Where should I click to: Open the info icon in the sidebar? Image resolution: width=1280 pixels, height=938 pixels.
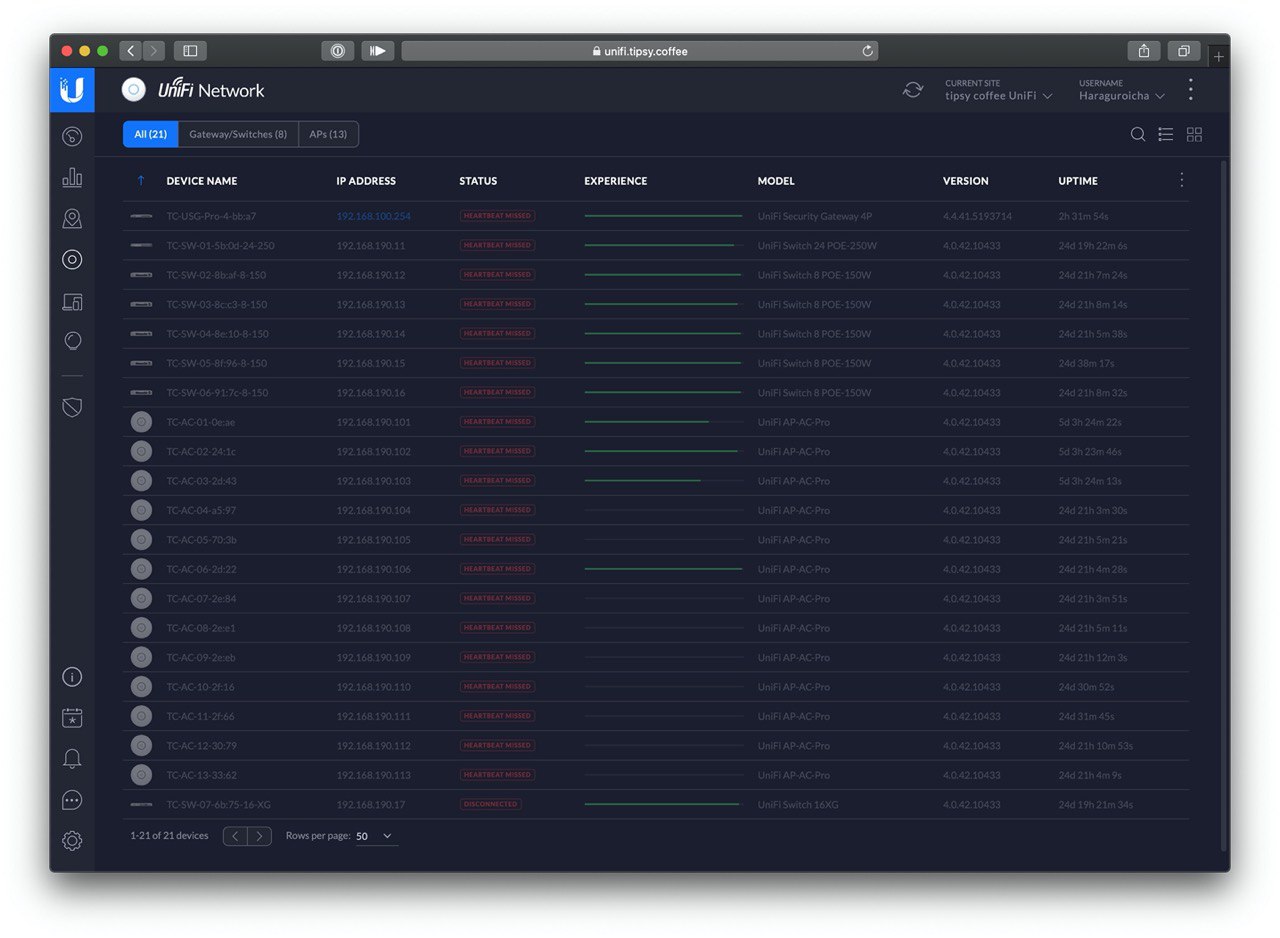[72, 677]
